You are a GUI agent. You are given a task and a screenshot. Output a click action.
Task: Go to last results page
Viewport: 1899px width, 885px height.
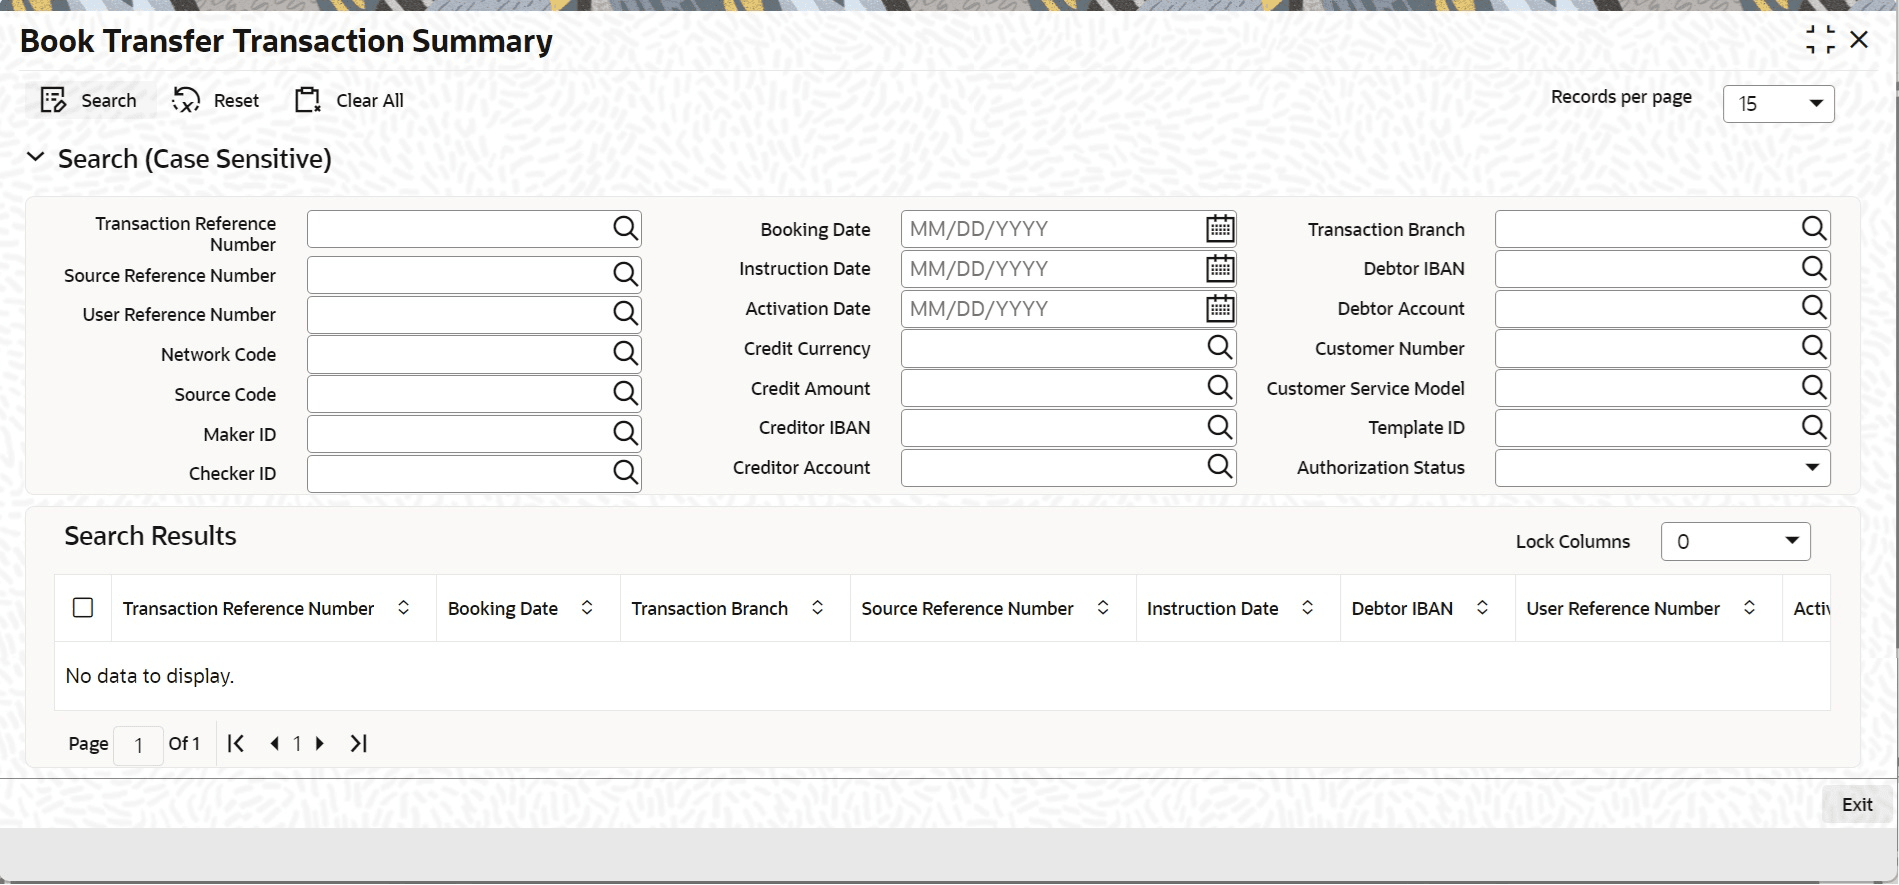click(358, 743)
